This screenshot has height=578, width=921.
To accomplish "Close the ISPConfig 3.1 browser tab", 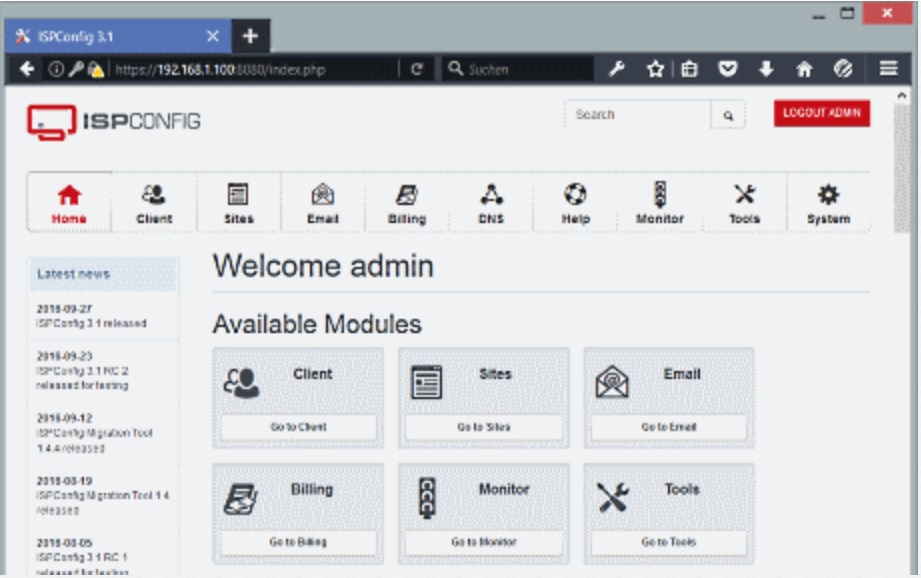I will [213, 36].
